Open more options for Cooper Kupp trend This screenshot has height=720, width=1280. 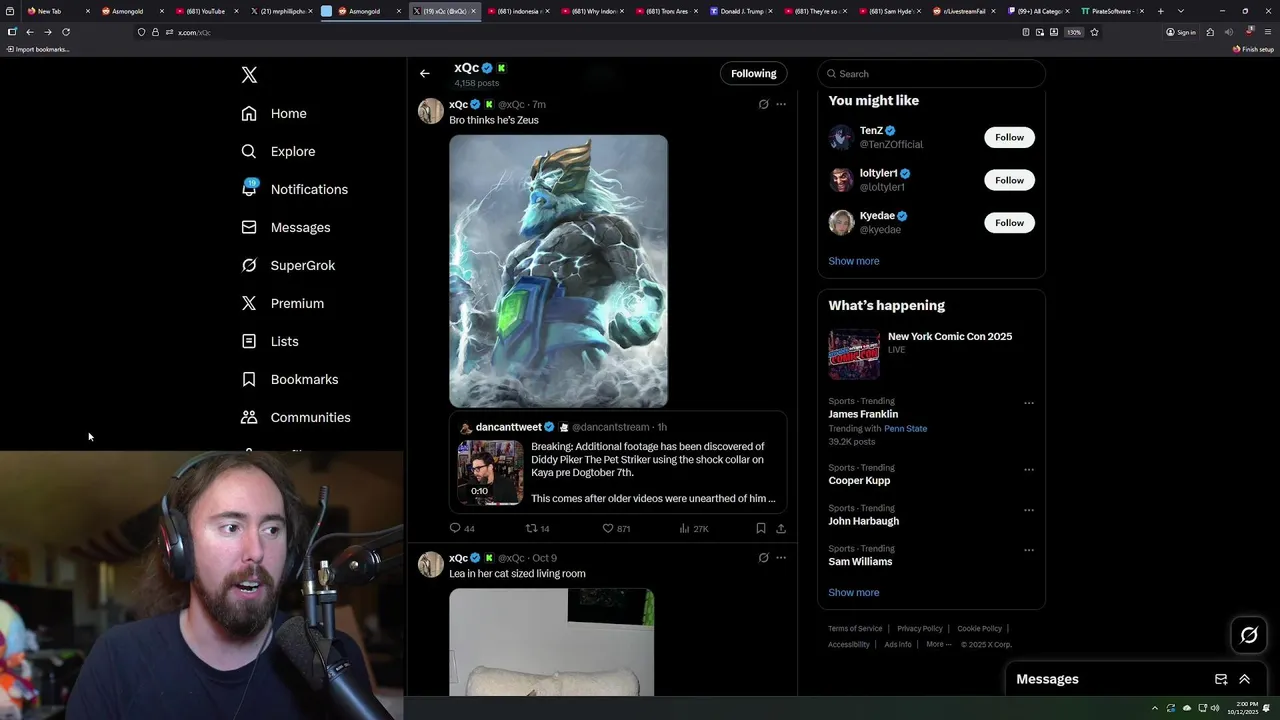pos(1028,470)
